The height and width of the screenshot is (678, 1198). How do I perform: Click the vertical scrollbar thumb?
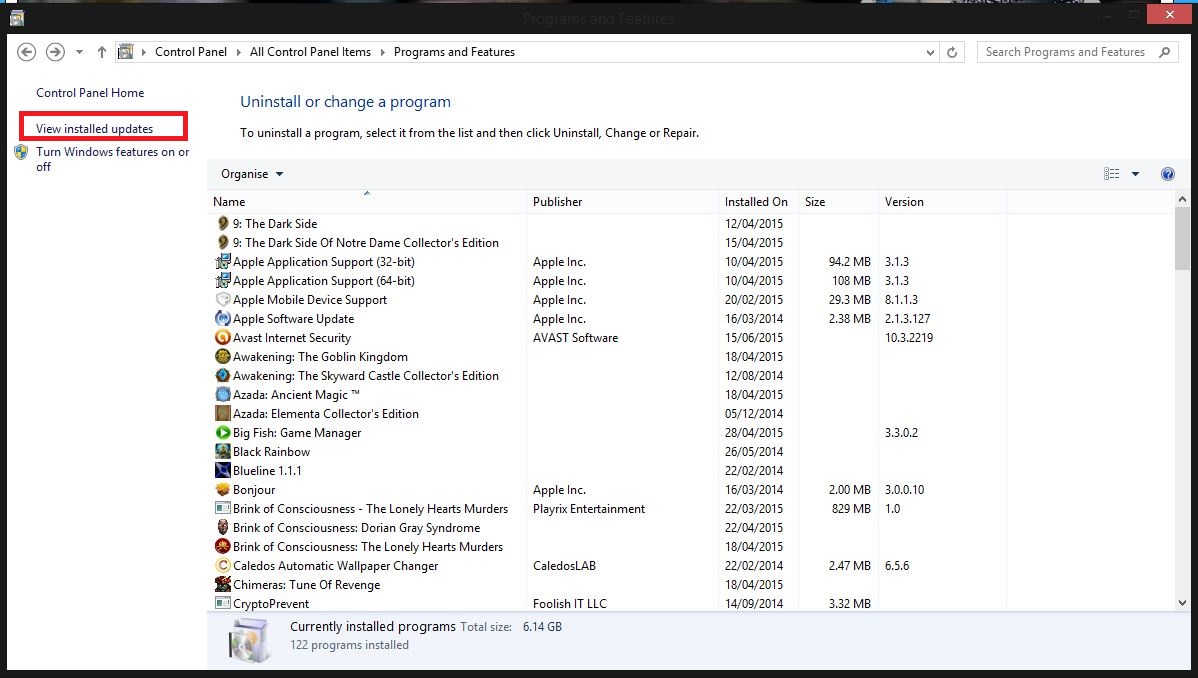pos(1182,238)
